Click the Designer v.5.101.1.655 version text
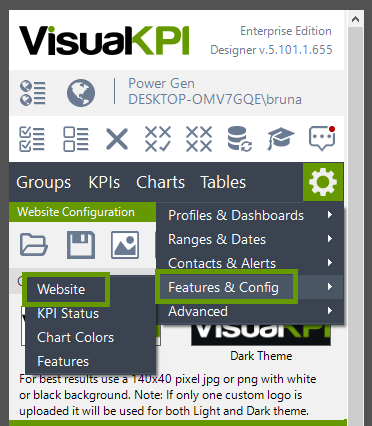The width and height of the screenshot is (372, 426). click(271, 50)
